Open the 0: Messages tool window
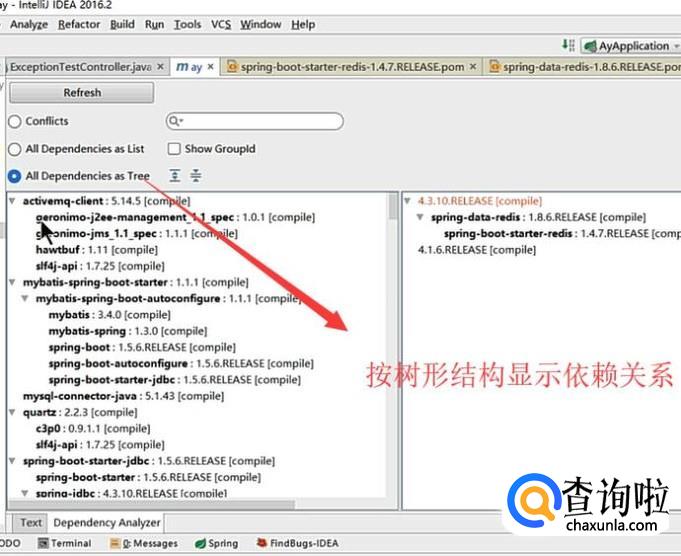 pos(144,543)
